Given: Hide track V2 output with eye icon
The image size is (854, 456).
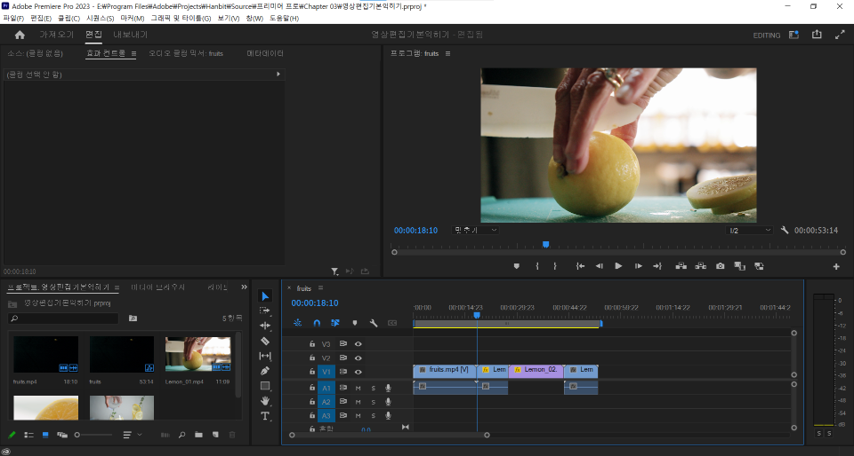Looking at the screenshot, I should [x=358, y=358].
